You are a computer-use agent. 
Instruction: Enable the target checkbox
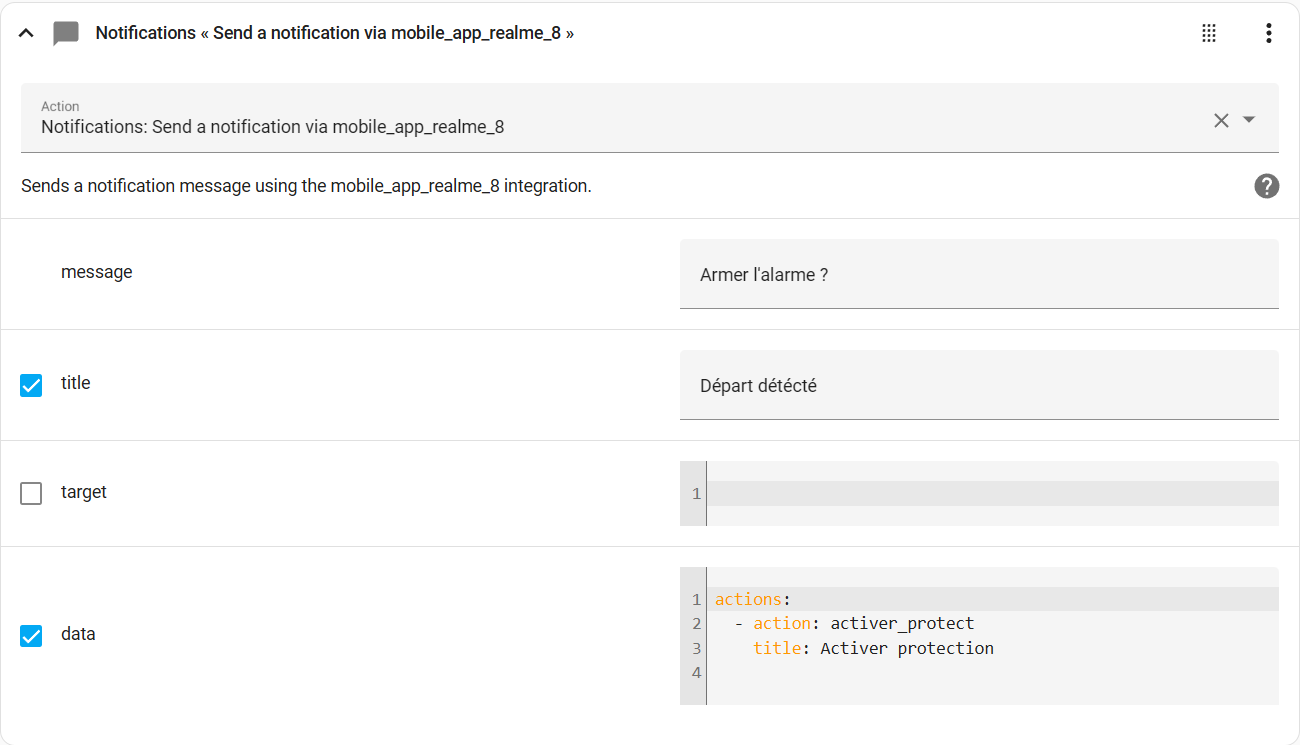[x=31, y=494]
